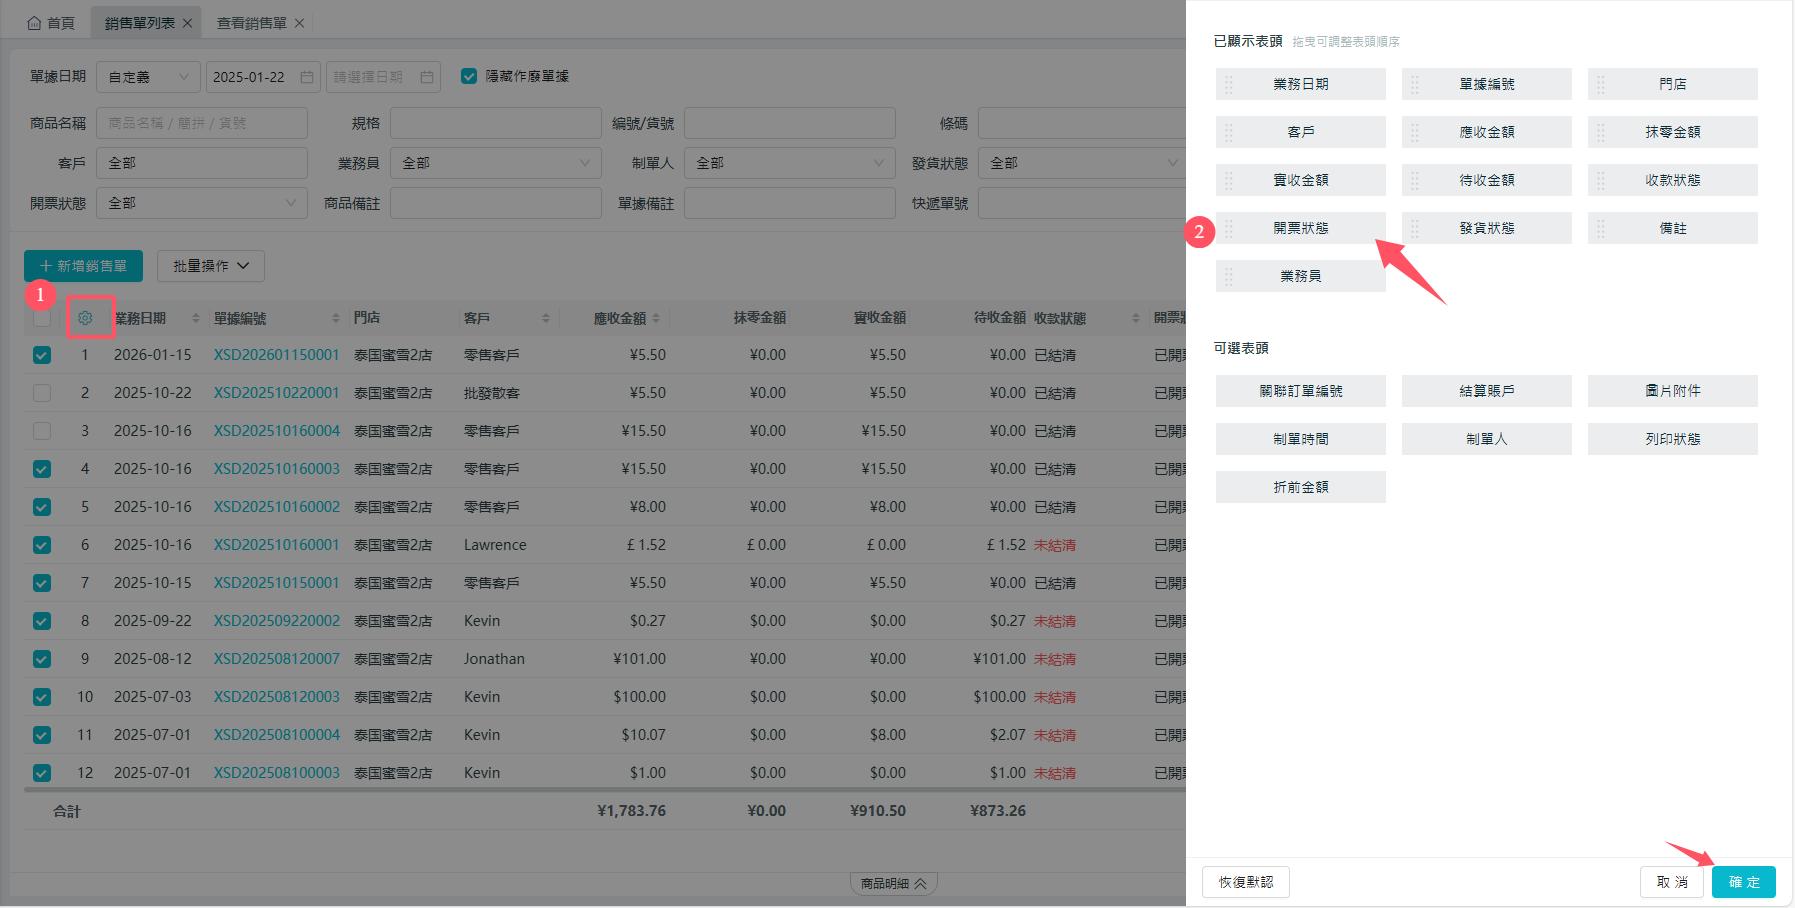1795x908 pixels.
Task: Add 結算賬戶 from optional headers
Action: pyautogui.click(x=1486, y=391)
